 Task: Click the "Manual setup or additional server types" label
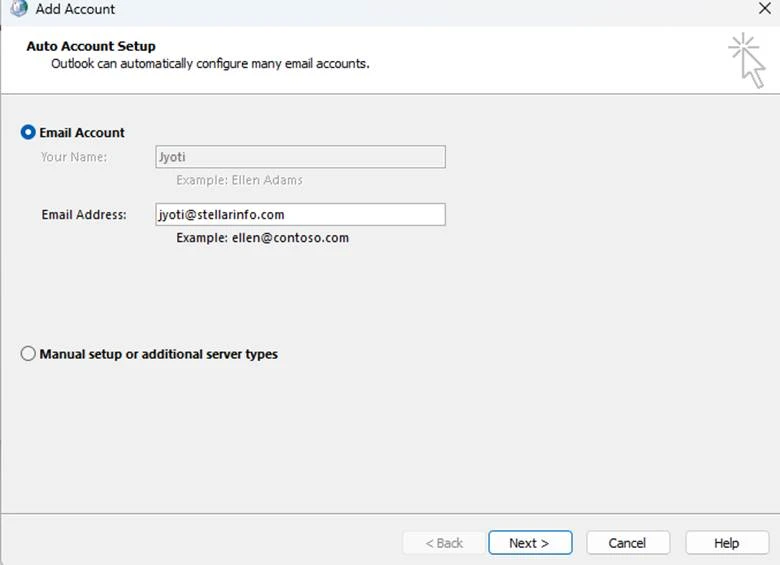158,354
